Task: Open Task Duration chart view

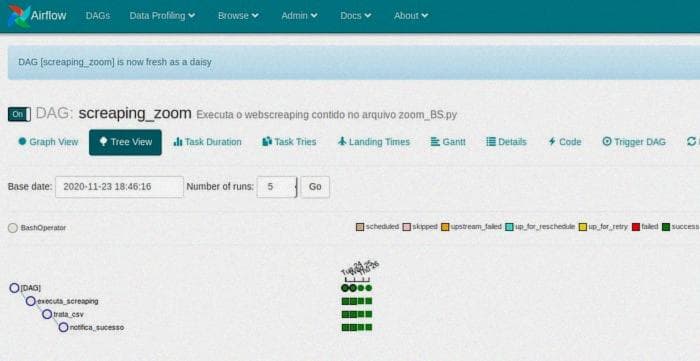Action: point(208,142)
